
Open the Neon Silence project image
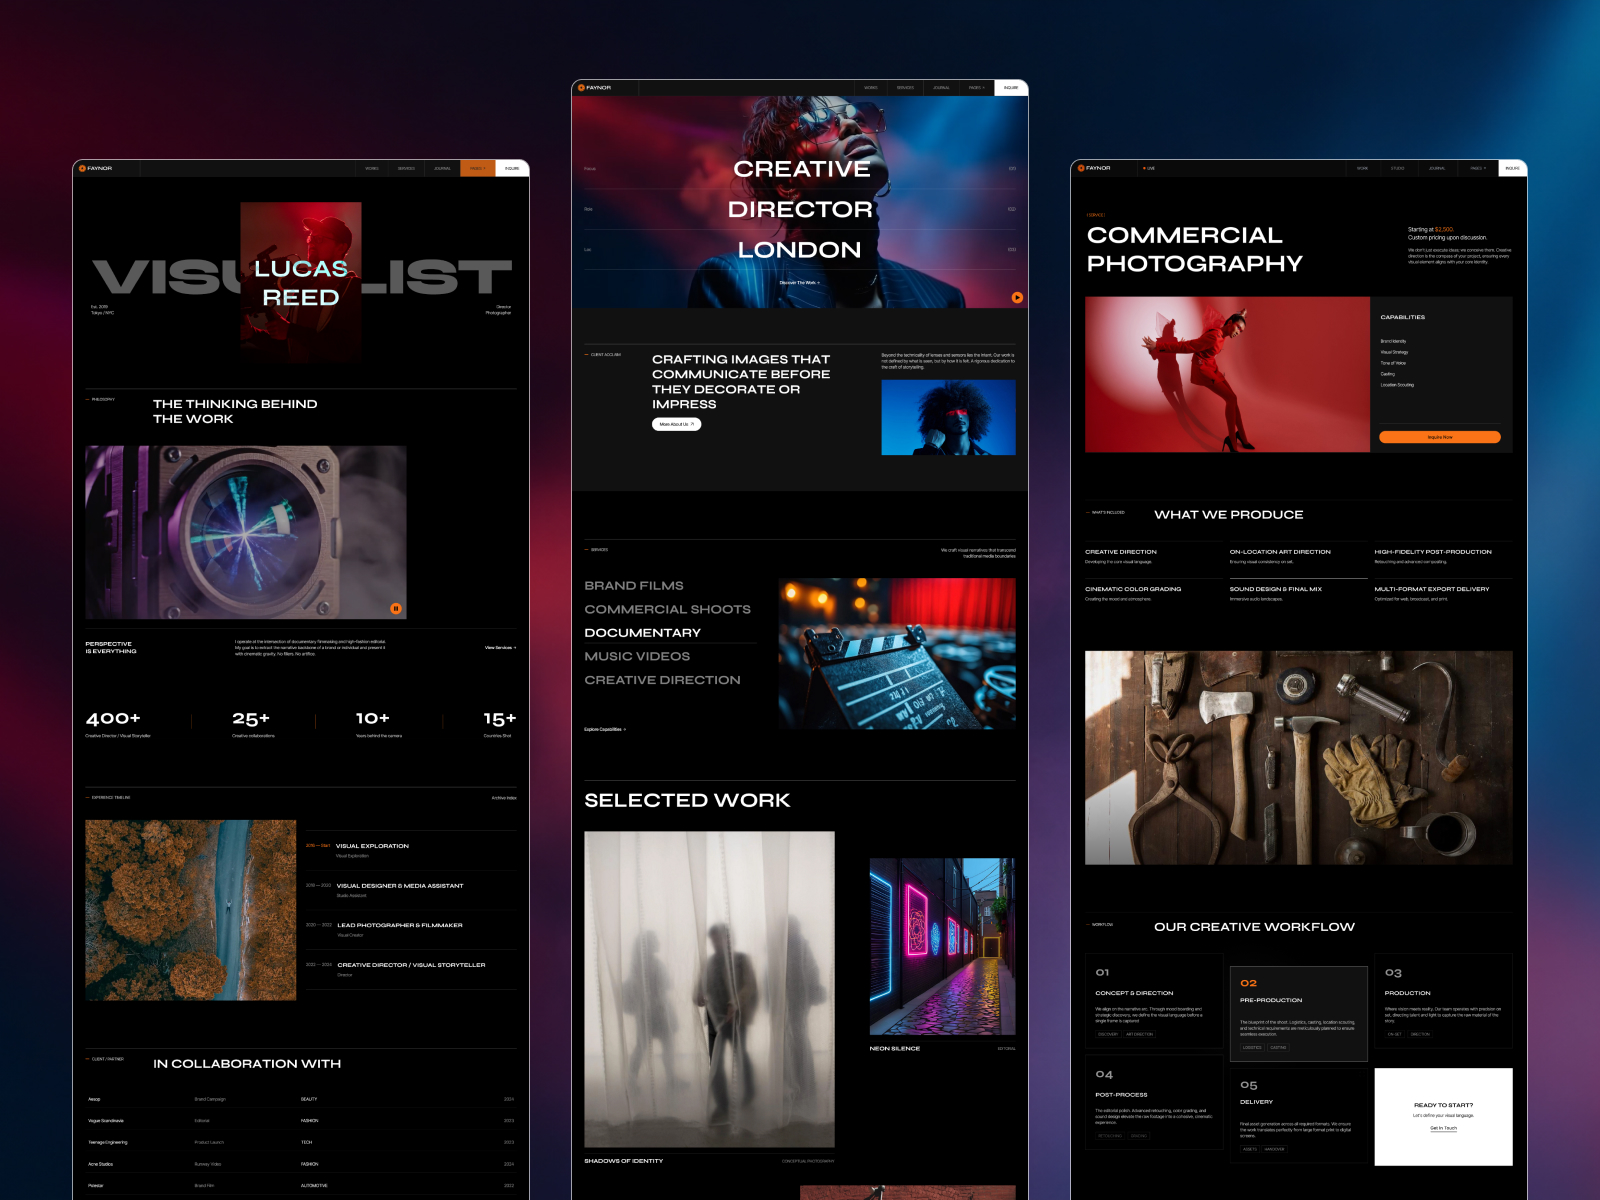click(942, 946)
